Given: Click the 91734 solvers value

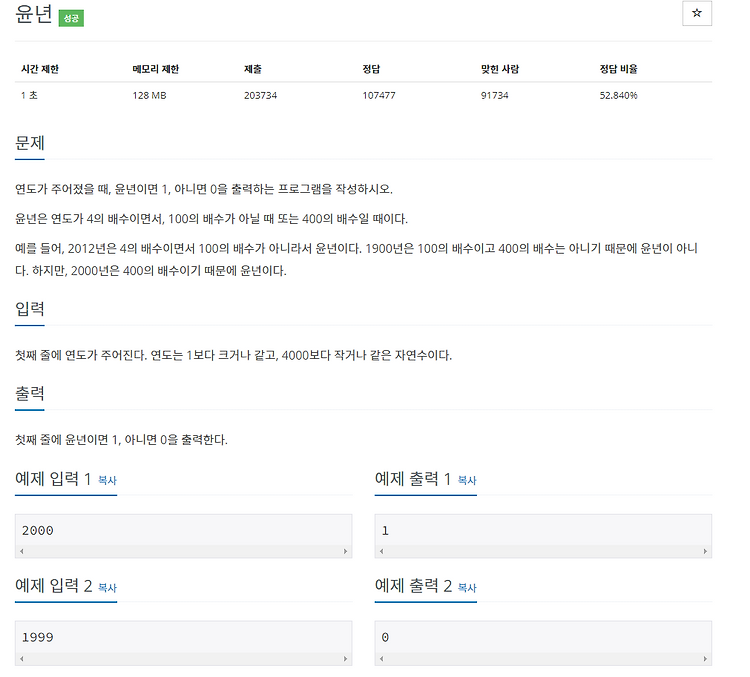Looking at the screenshot, I should pyautogui.click(x=495, y=95).
